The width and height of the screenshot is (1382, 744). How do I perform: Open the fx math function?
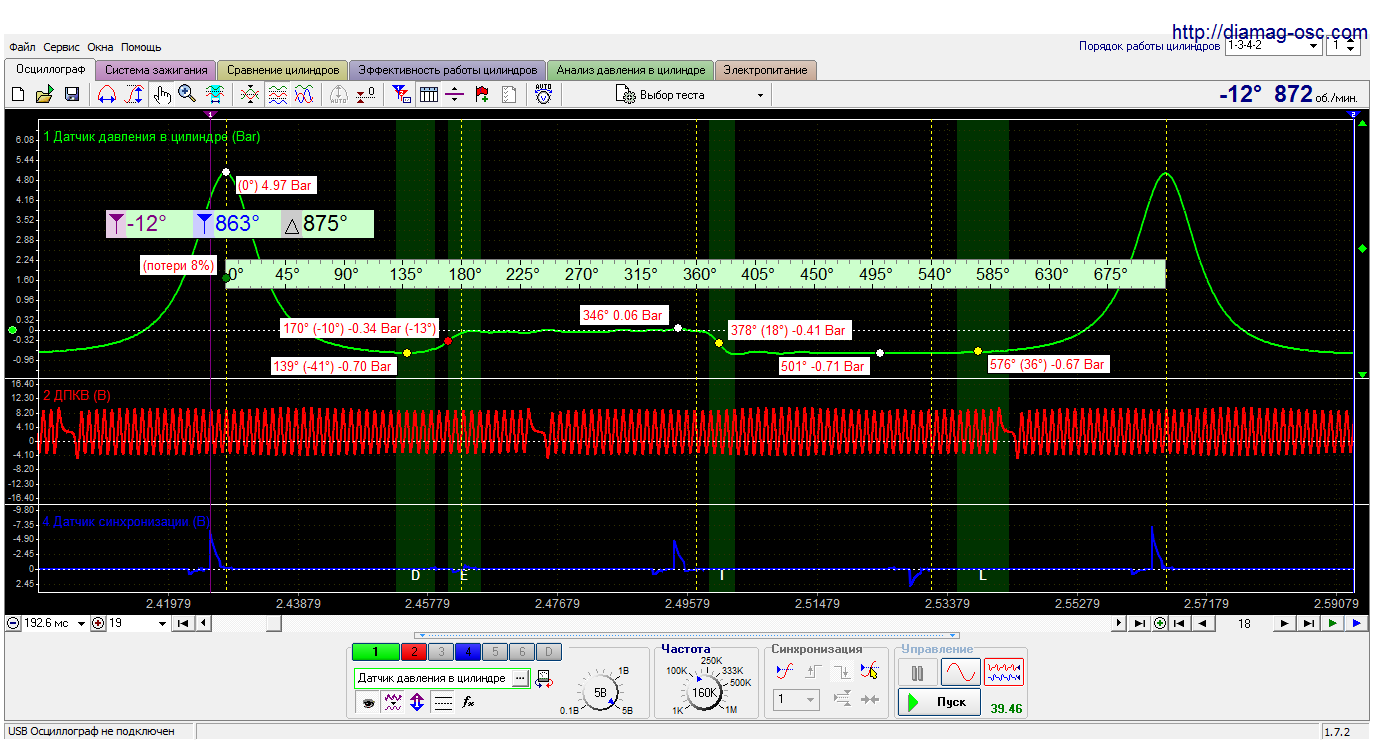click(x=468, y=704)
